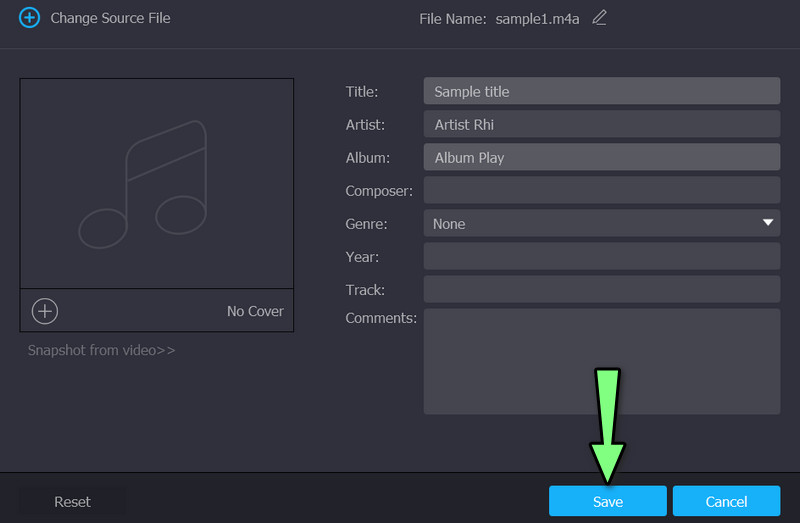Save the metadata changes
The image size is (800, 523).
tap(607, 501)
